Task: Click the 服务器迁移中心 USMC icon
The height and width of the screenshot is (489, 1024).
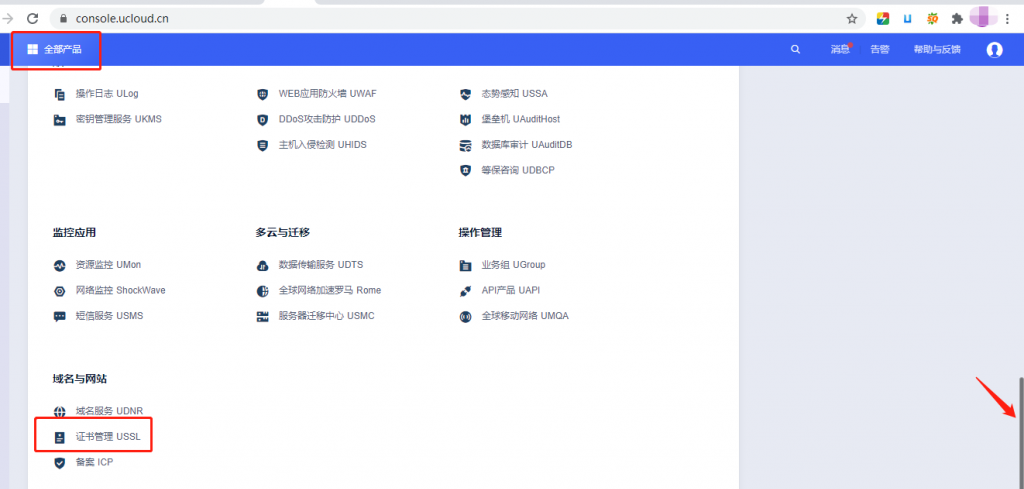Action: point(263,317)
